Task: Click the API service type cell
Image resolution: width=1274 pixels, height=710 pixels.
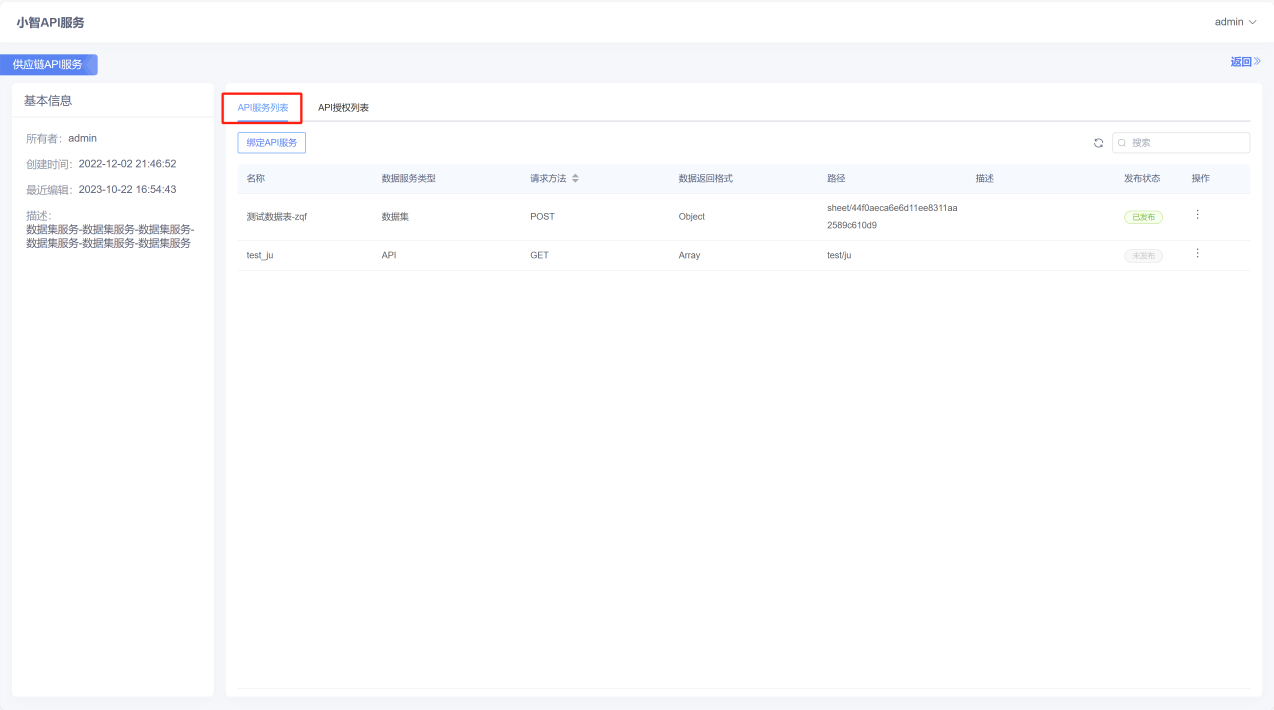Action: [x=389, y=255]
